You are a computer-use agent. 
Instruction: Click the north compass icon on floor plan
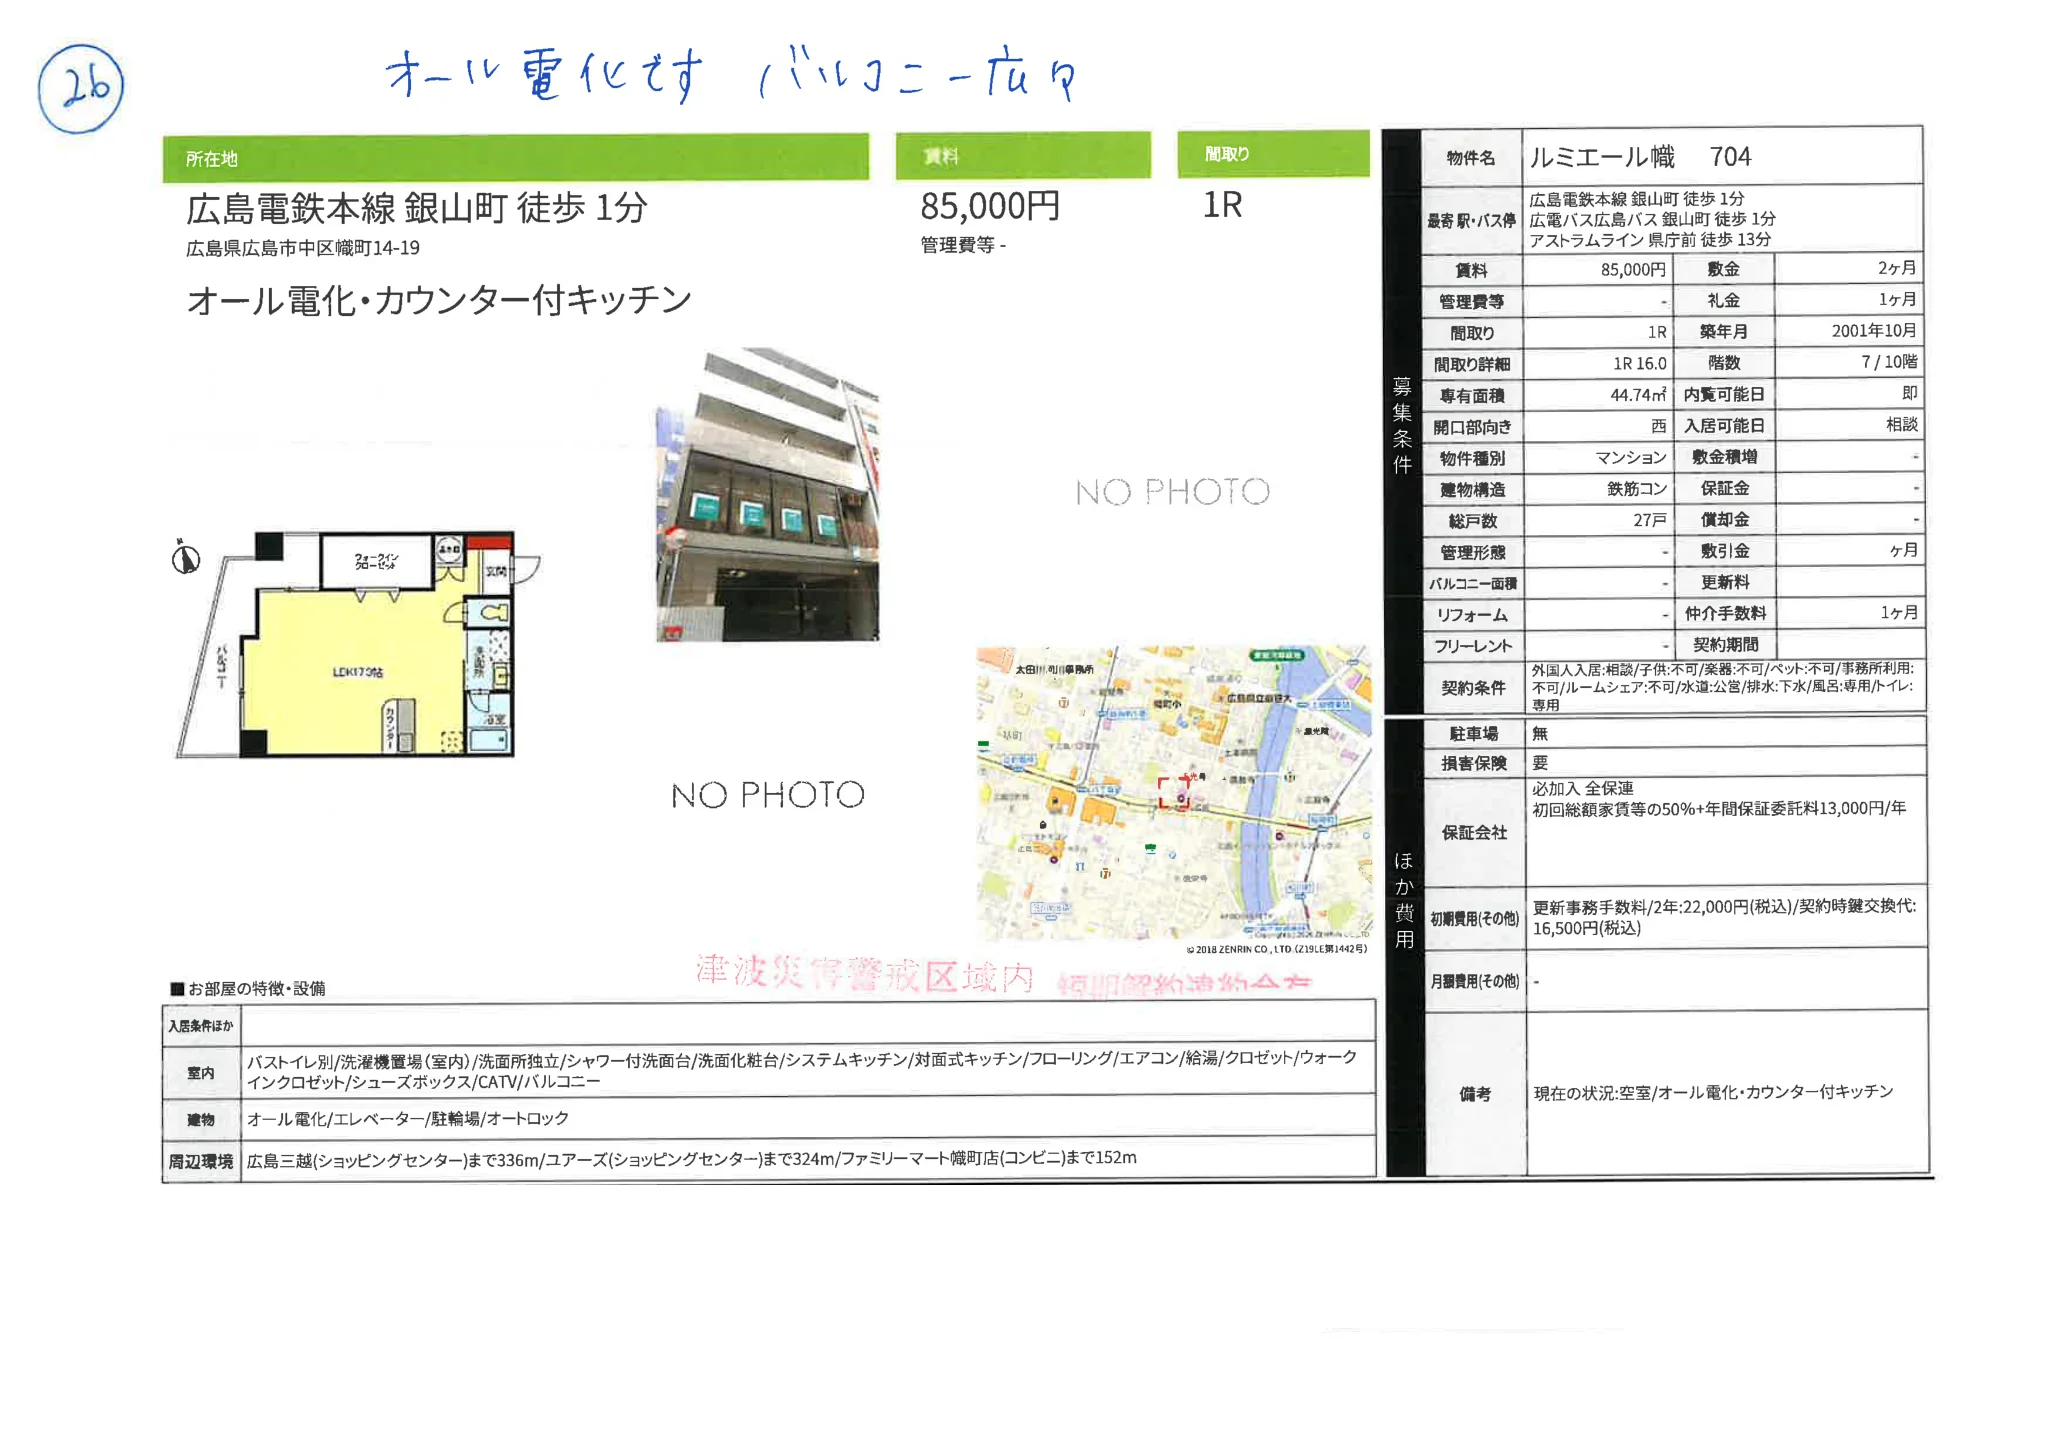tap(185, 558)
